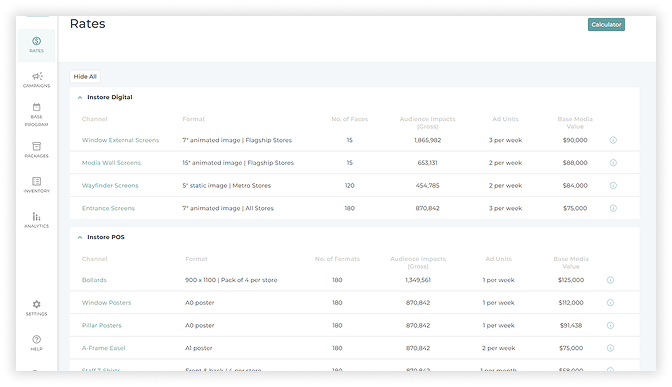
Task: Click the '5" static image | Metro Stores' format
Action: point(227,186)
